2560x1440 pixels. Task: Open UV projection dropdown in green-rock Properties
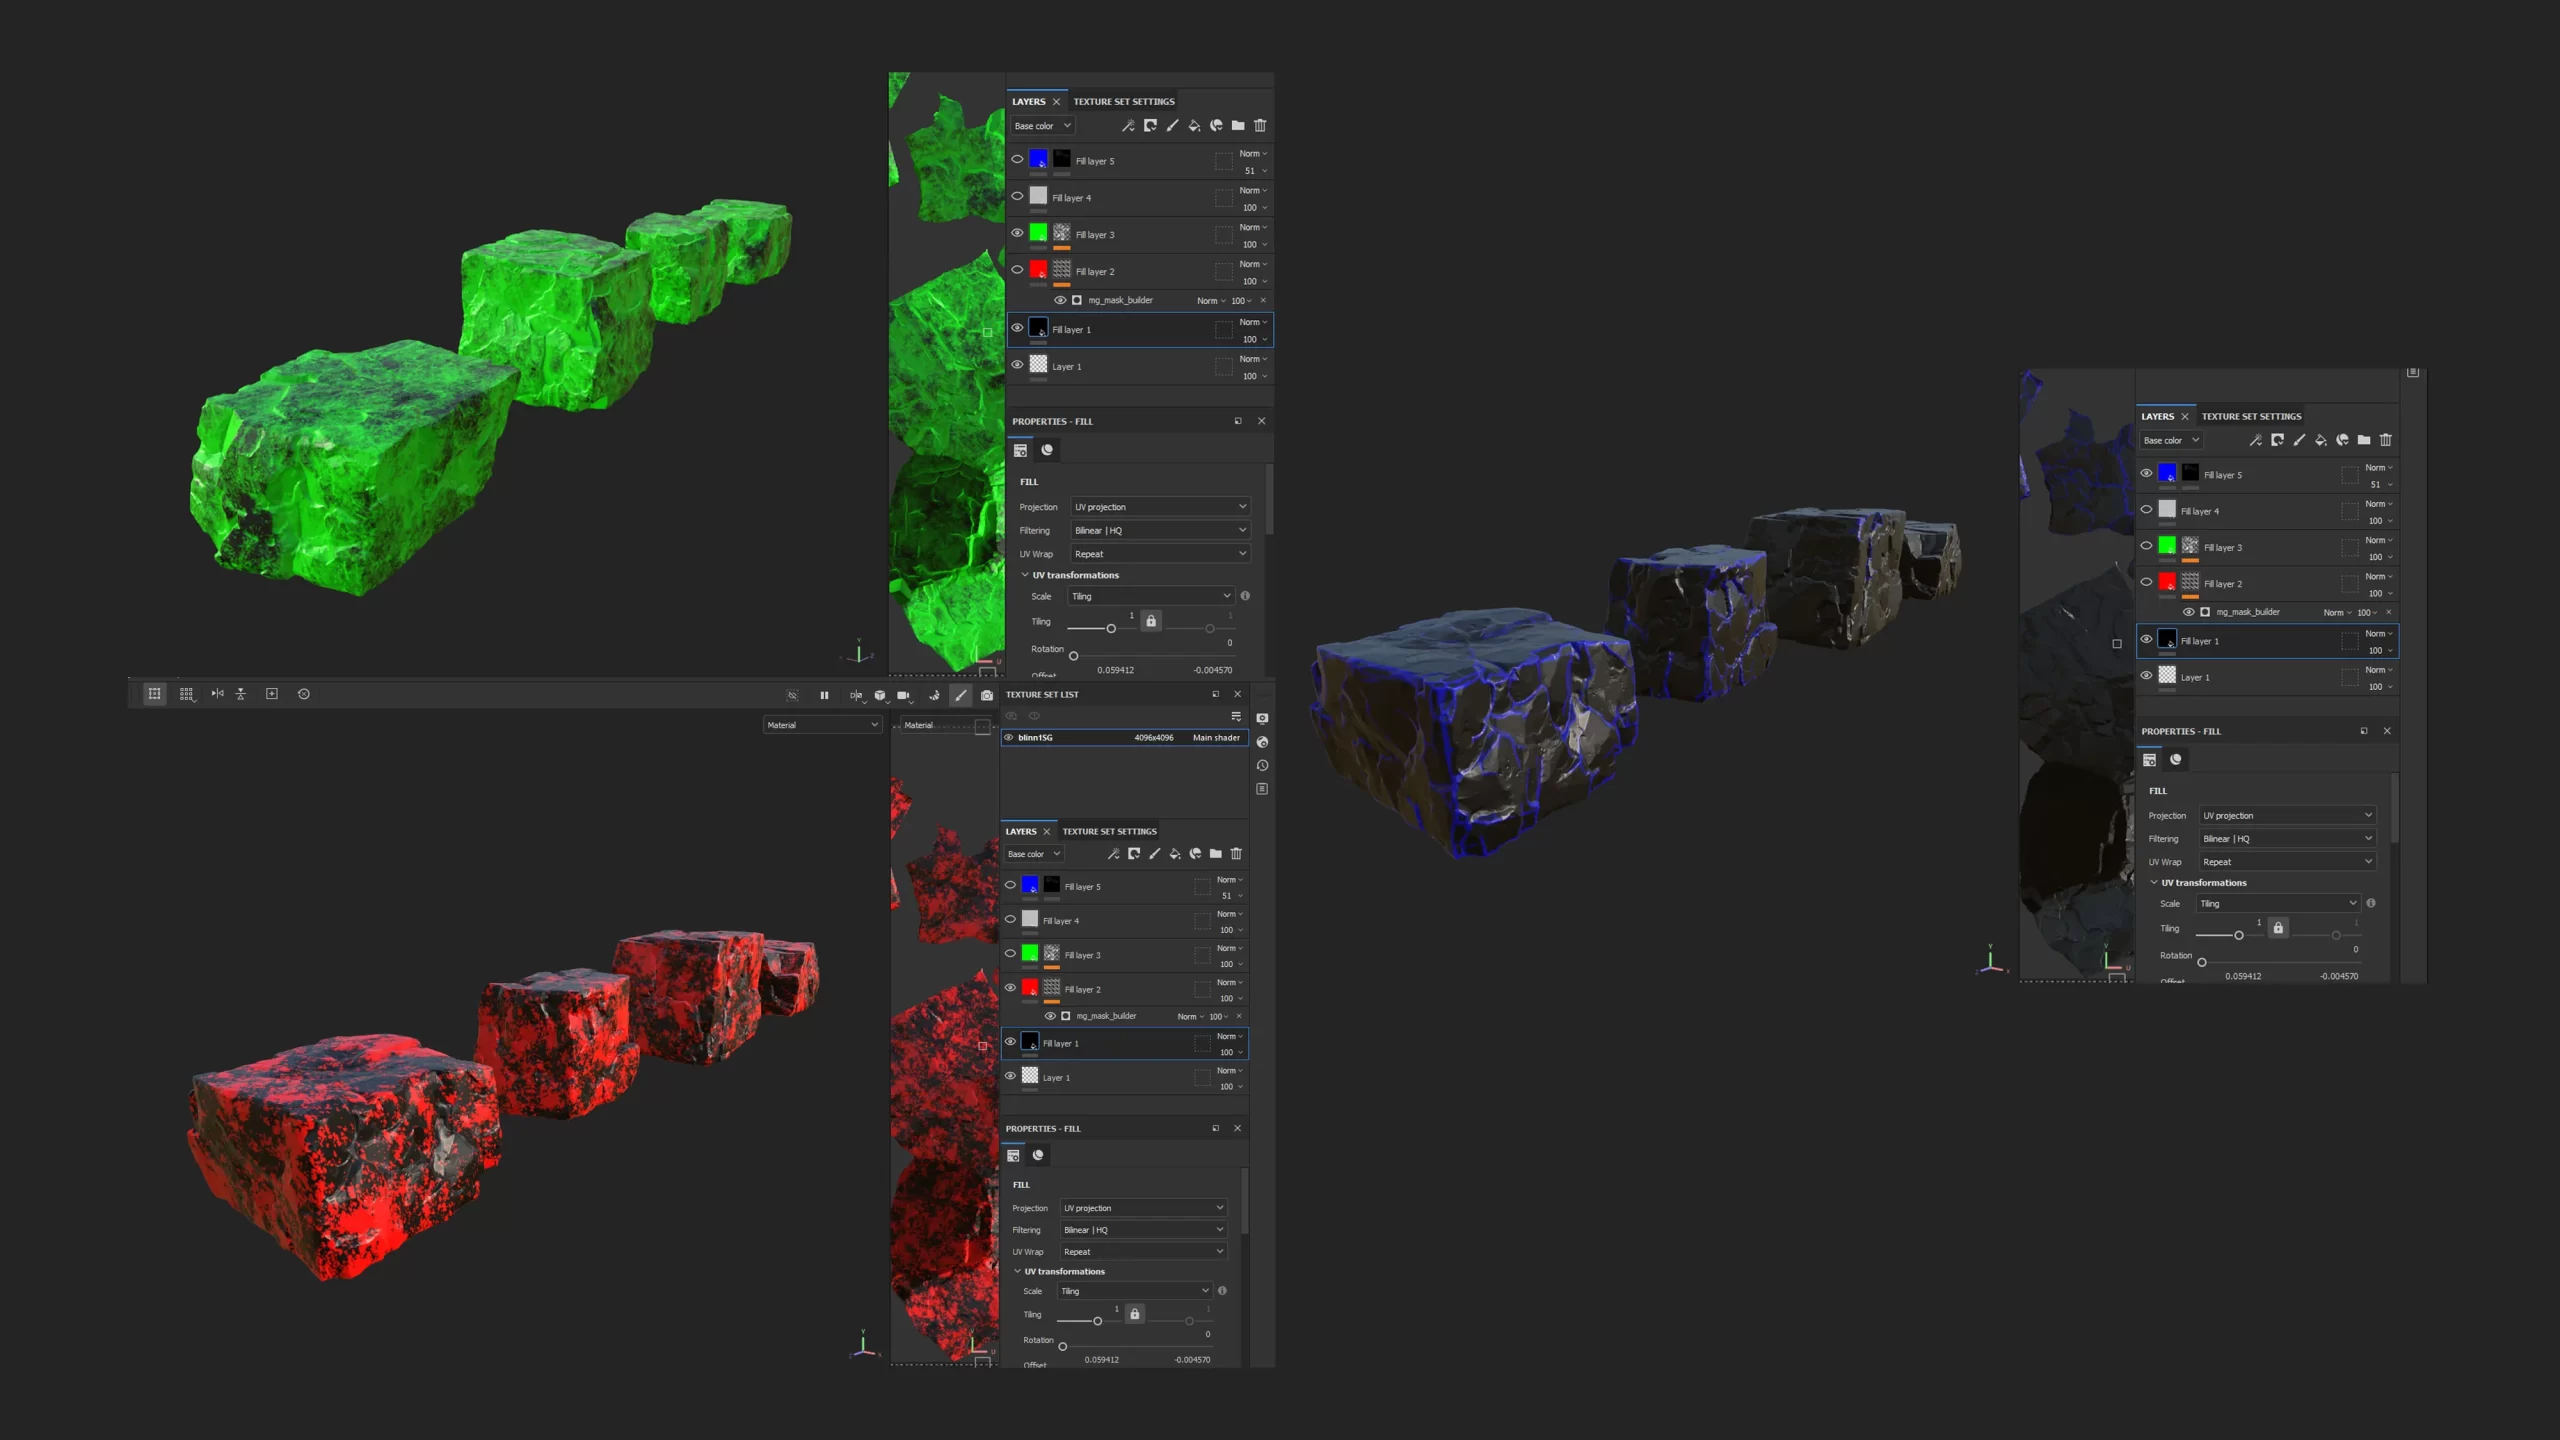1161,507
